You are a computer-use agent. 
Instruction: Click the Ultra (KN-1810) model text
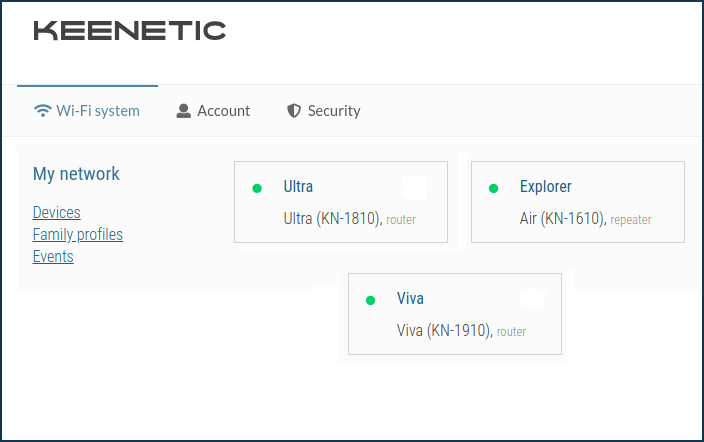point(334,219)
